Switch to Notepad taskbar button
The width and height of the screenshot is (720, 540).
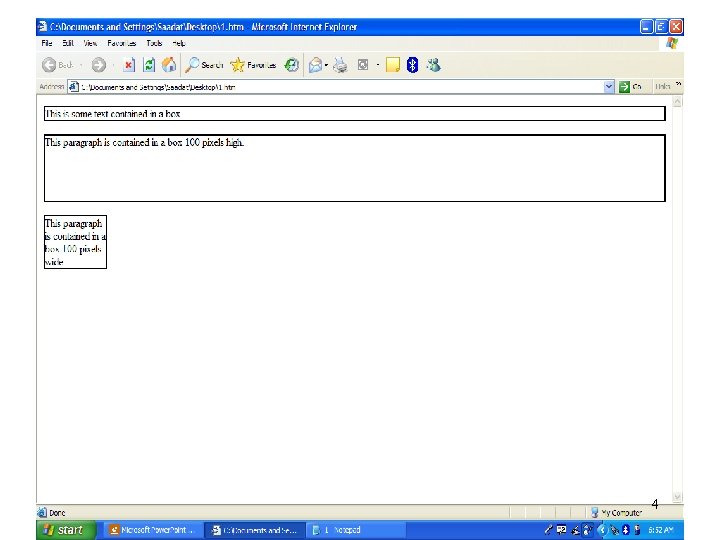tap(355, 530)
